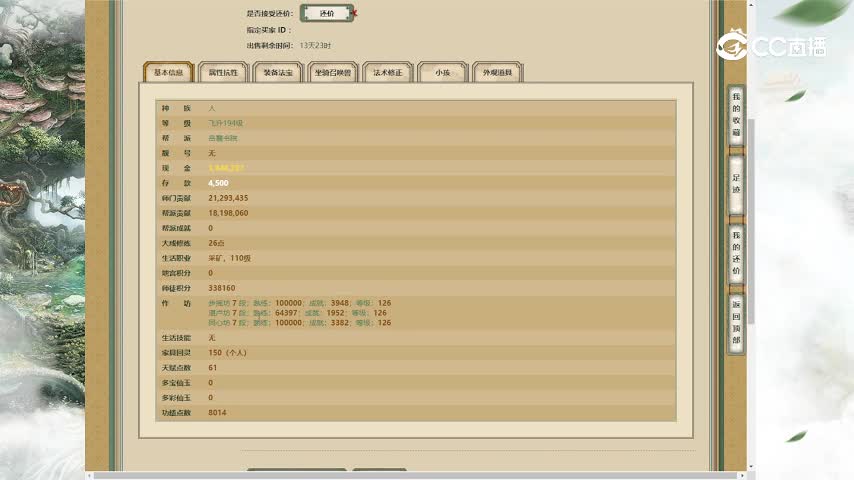Click the 帮派 guild name value
This screenshot has height=480, width=854.
pyautogui.click(x=223, y=138)
